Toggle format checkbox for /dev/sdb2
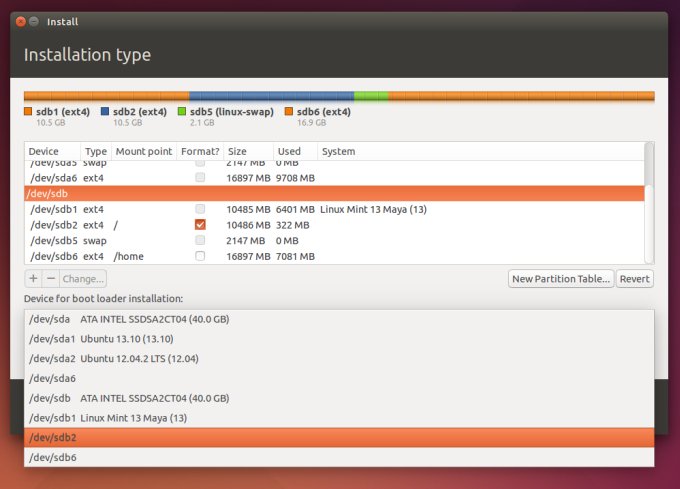 tap(200, 225)
